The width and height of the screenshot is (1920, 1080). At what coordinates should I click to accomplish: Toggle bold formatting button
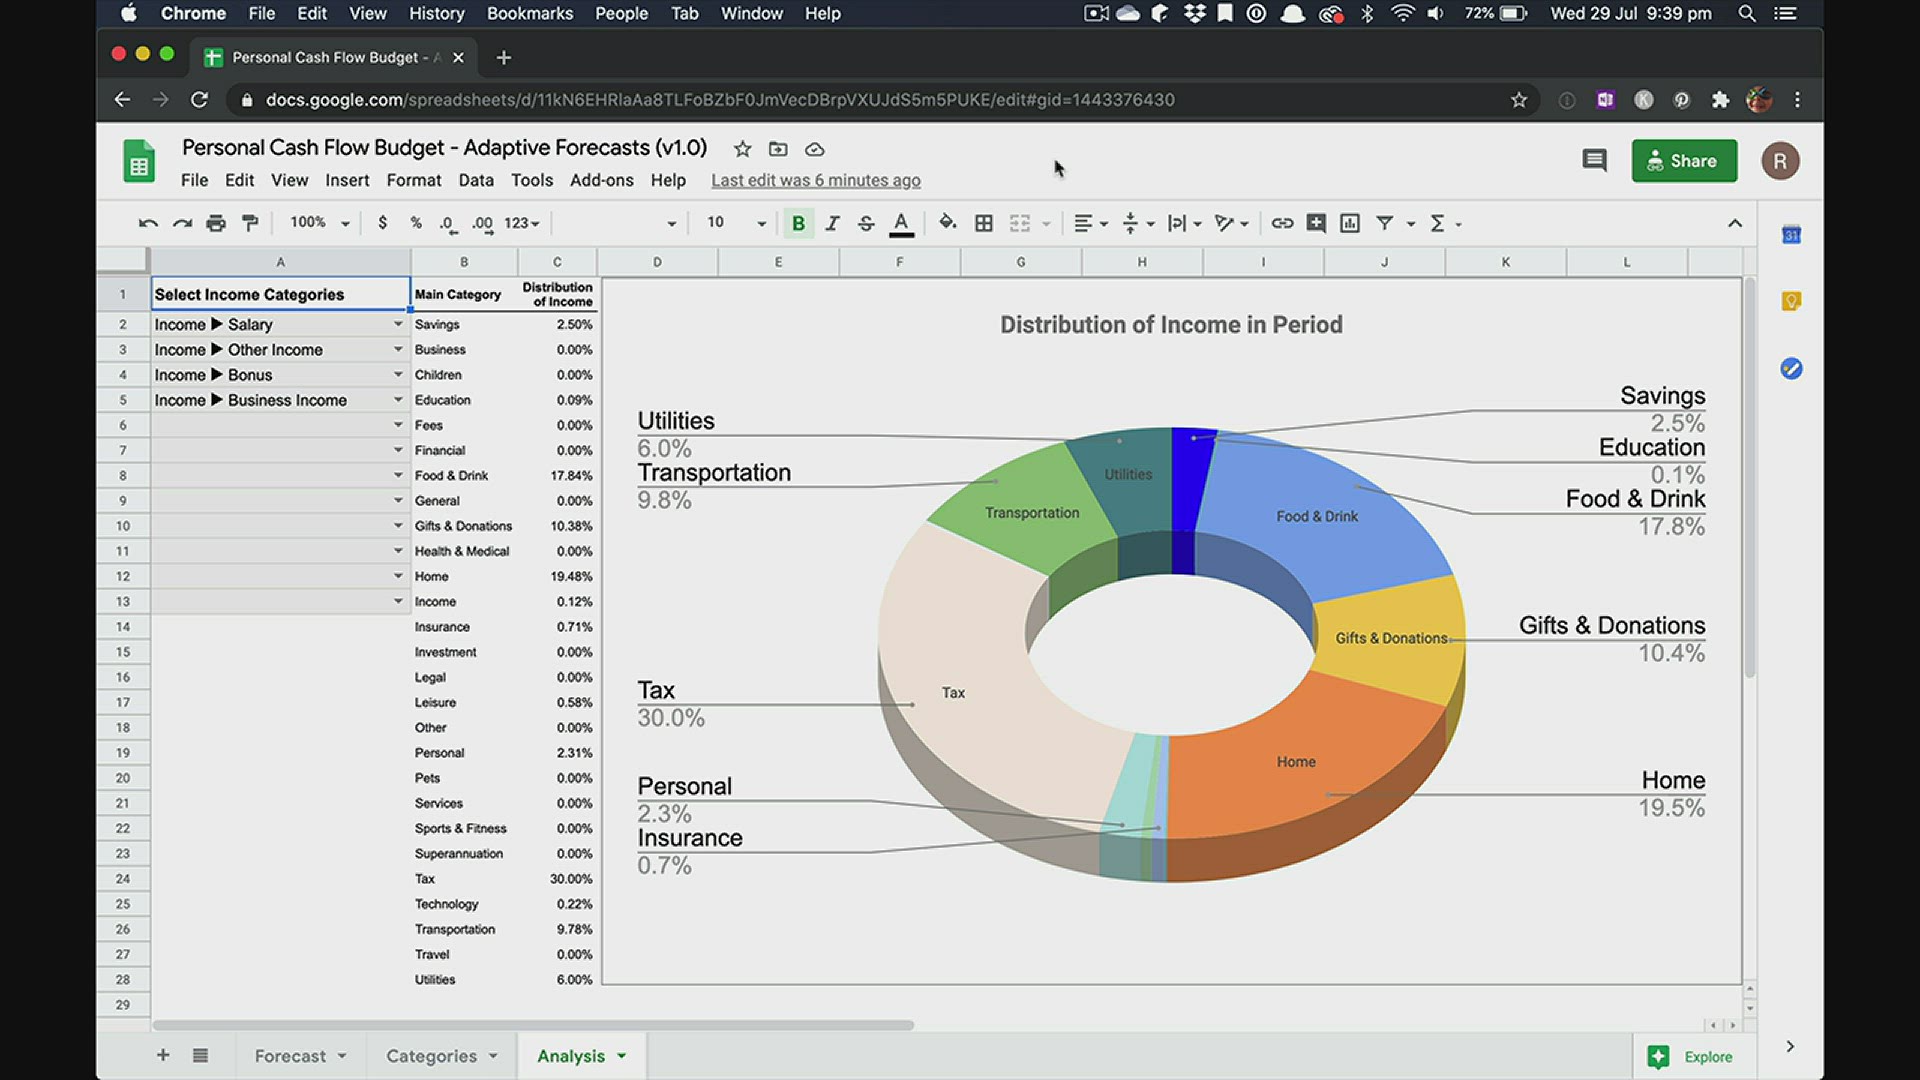(x=798, y=223)
